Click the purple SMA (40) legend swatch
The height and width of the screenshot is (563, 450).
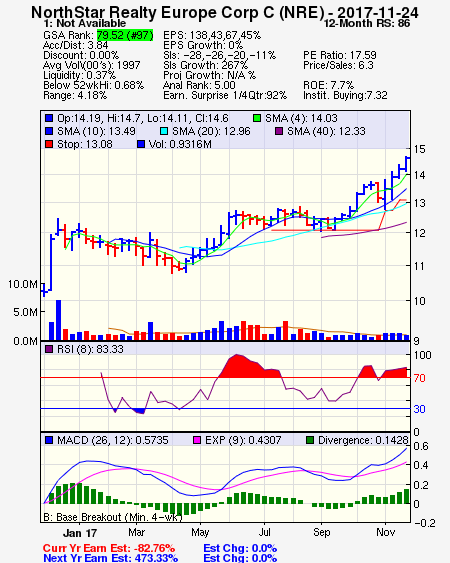(279, 131)
